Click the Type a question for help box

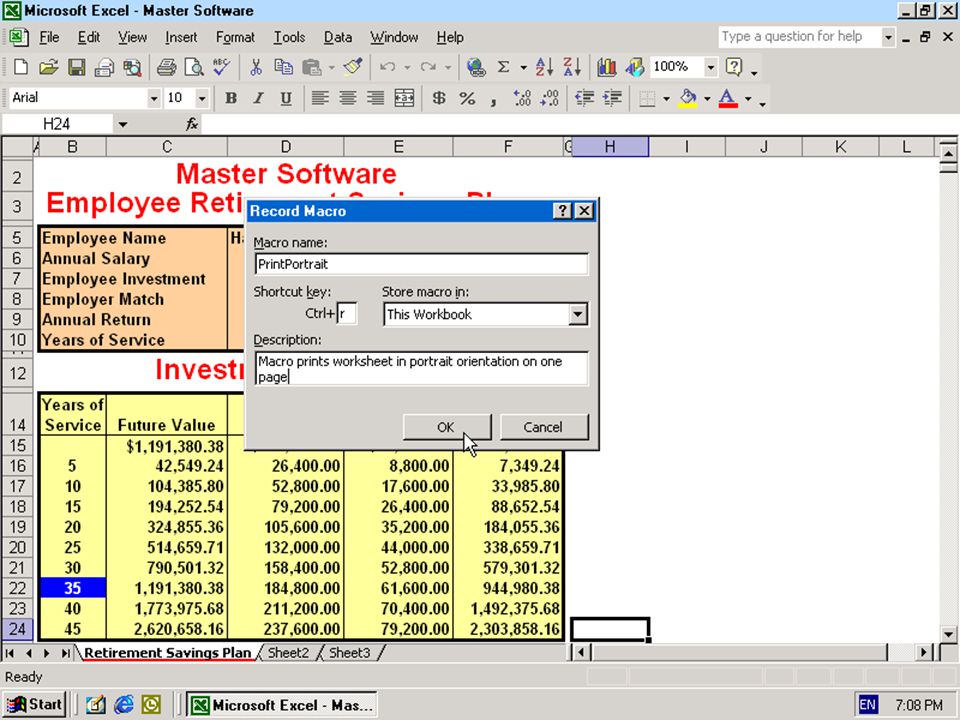pos(800,37)
